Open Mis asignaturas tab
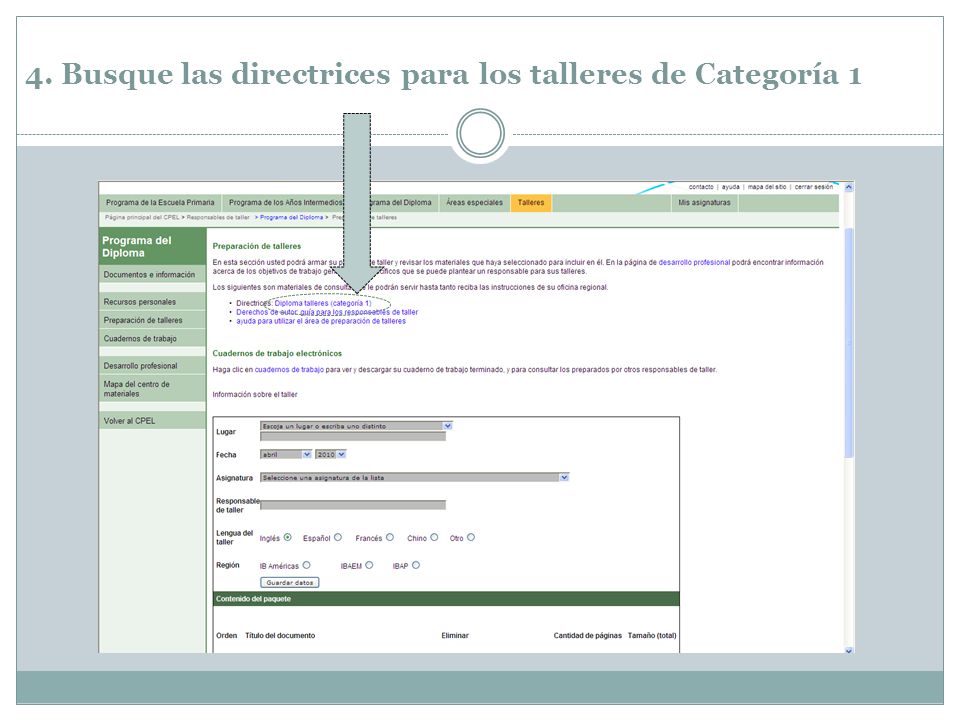 704,203
